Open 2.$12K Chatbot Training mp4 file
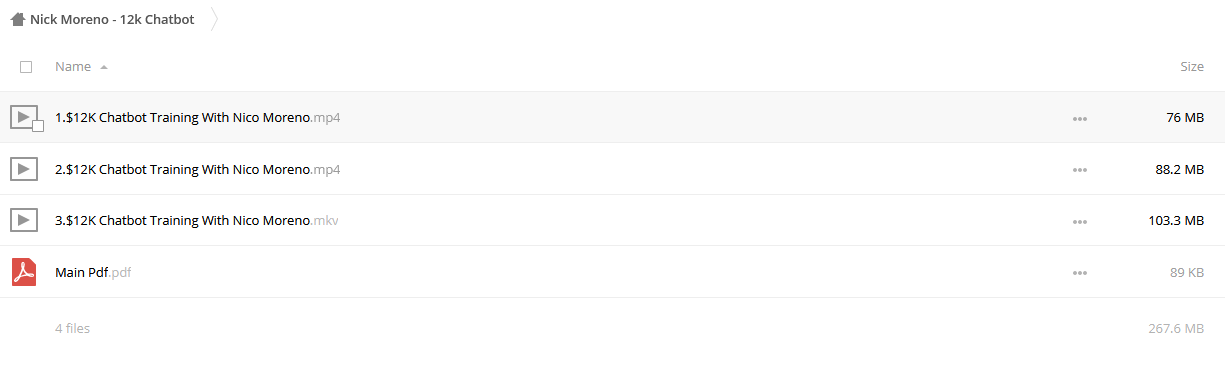1225x382 pixels. [198, 170]
